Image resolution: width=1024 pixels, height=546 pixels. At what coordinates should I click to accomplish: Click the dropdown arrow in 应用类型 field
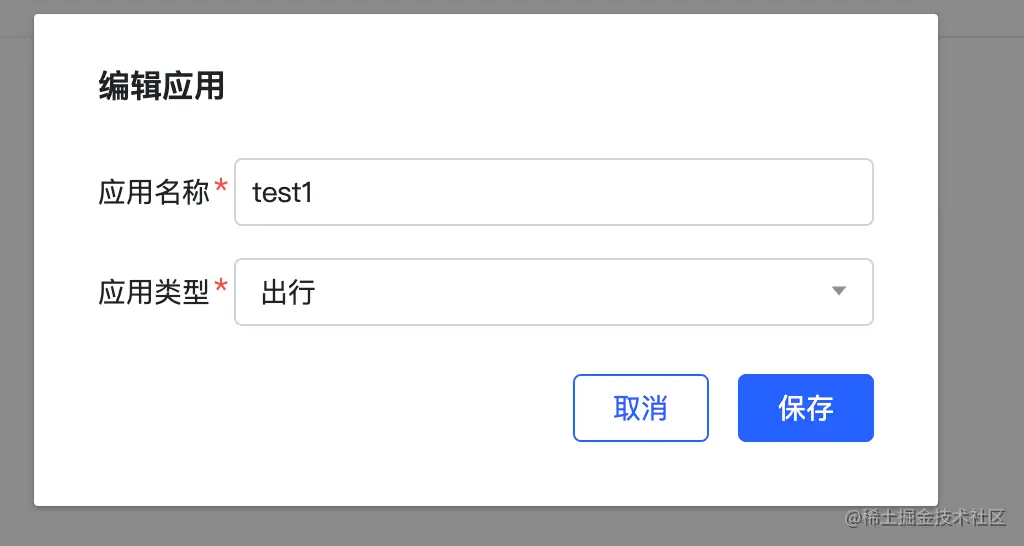839,291
